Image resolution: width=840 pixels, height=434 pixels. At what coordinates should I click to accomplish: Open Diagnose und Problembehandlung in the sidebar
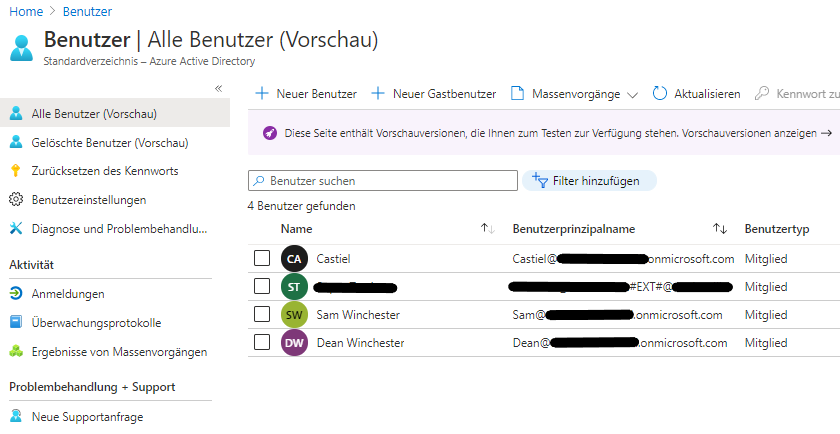click(x=119, y=229)
